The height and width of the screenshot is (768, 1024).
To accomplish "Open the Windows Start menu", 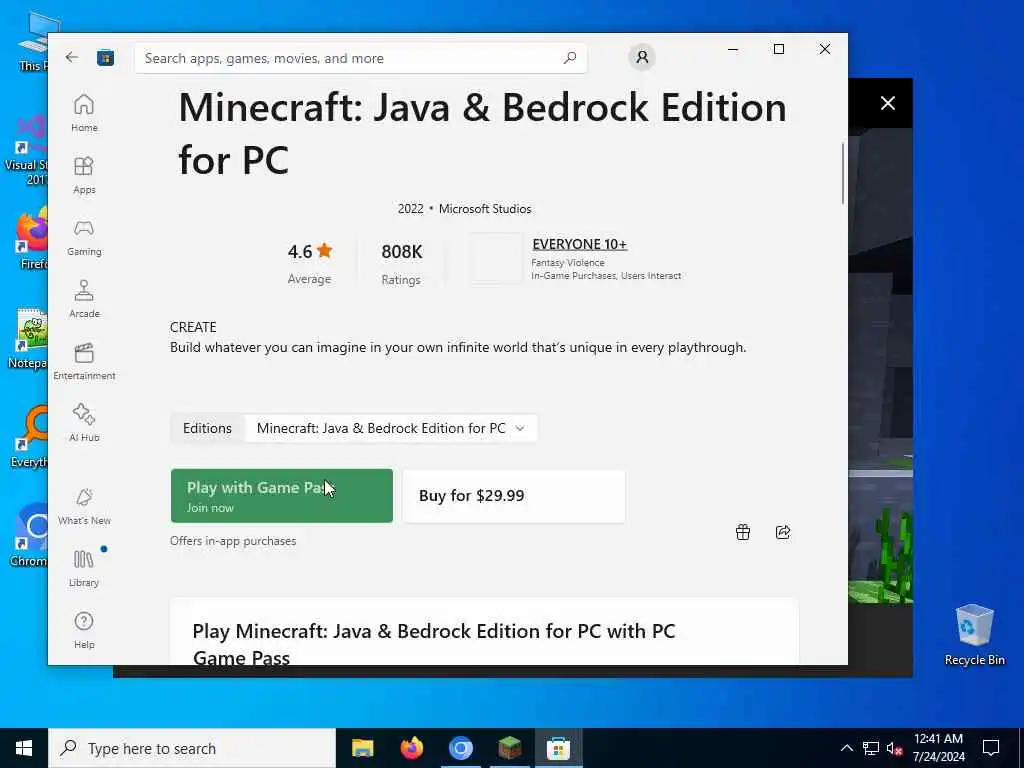I will pos(24,748).
